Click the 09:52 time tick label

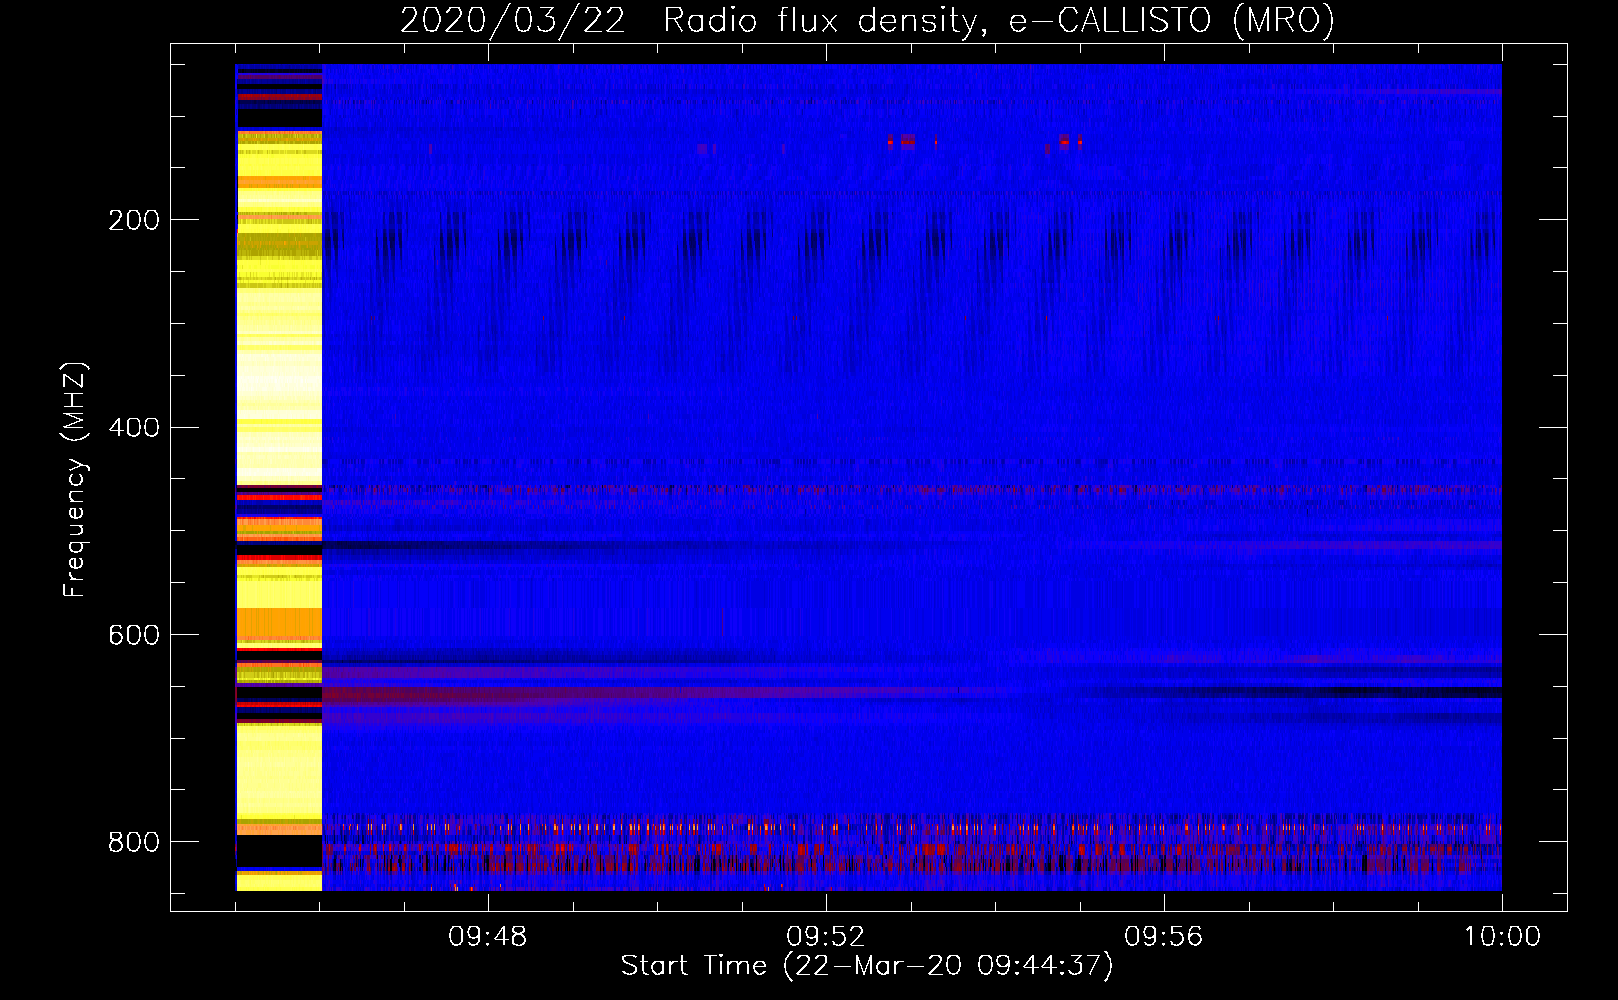point(826,937)
